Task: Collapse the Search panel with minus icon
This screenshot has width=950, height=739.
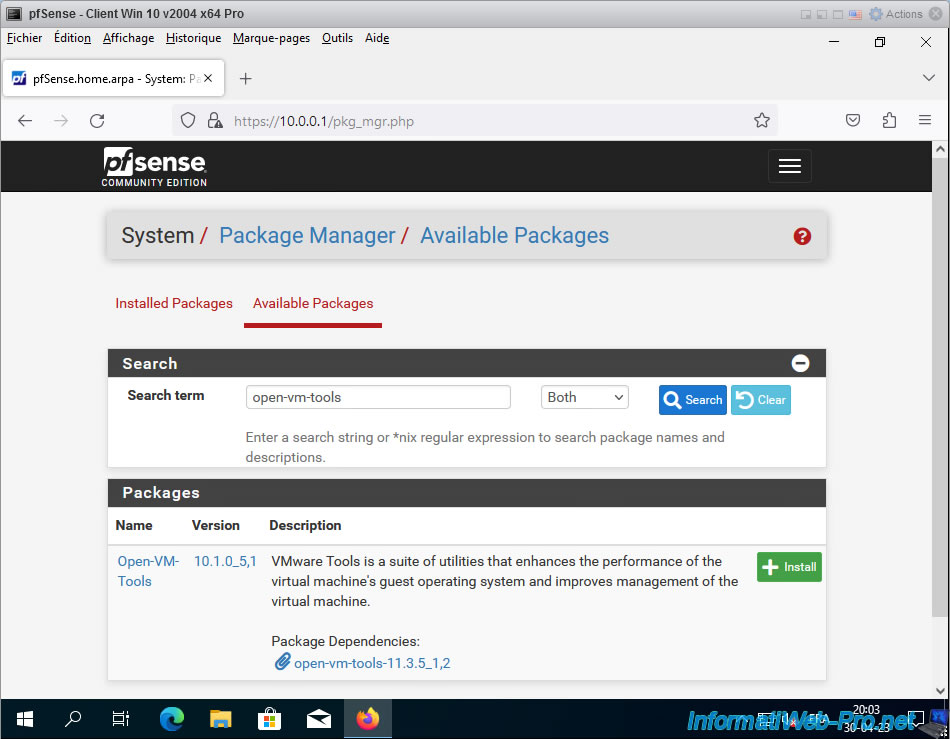Action: click(x=800, y=363)
